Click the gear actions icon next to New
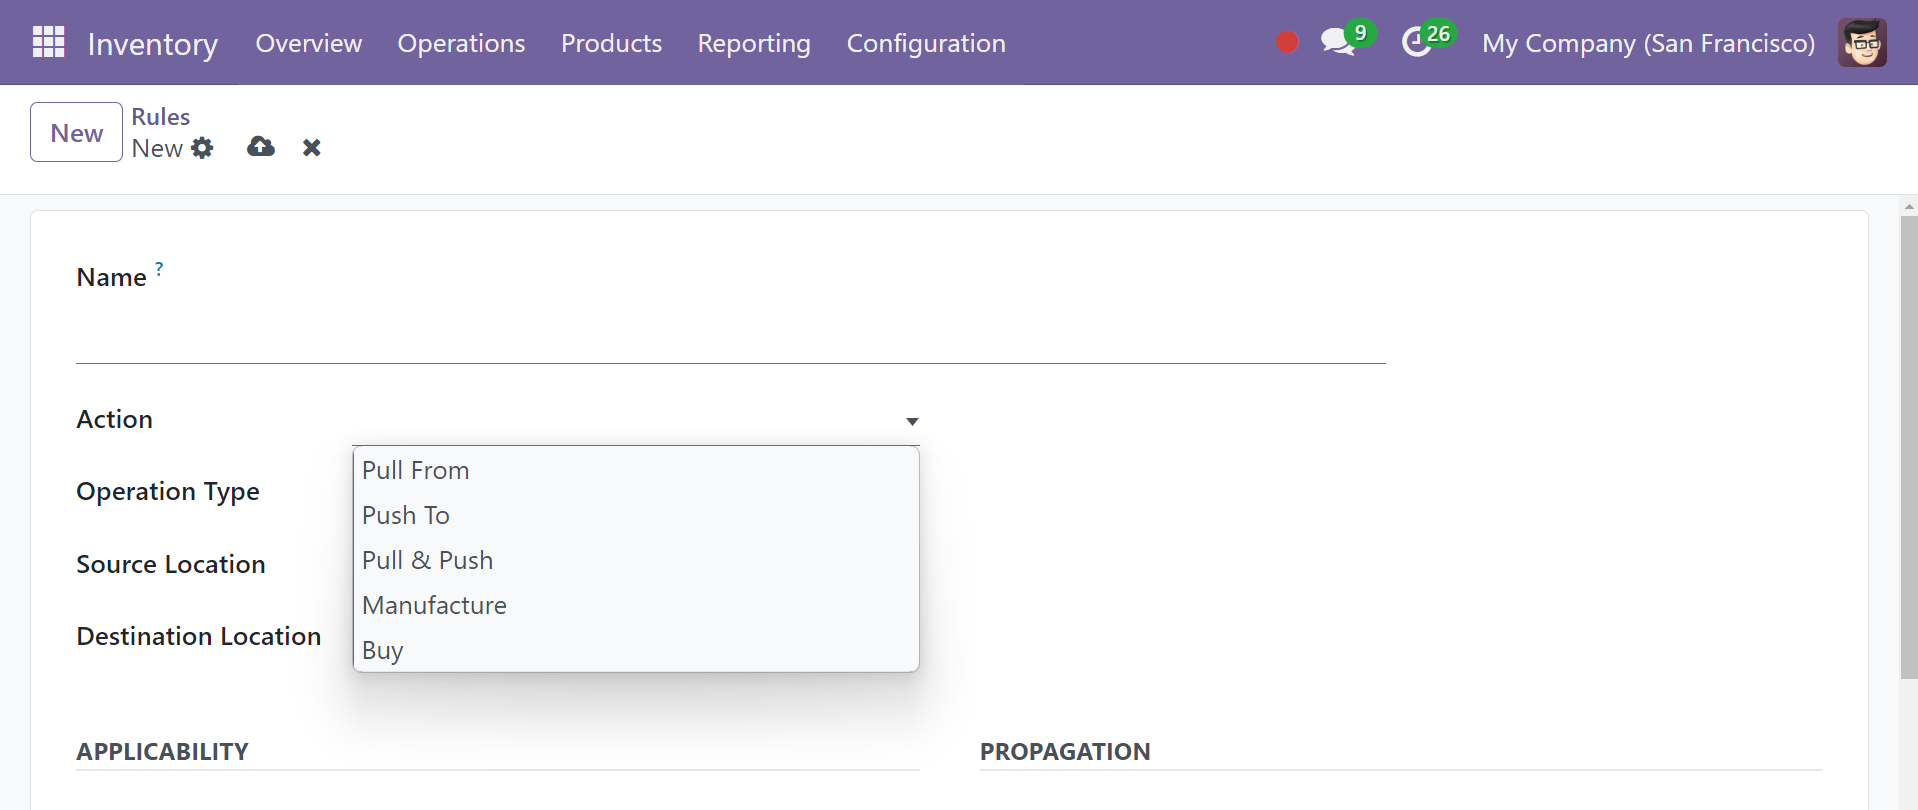Image resolution: width=1918 pixels, height=810 pixels. pyautogui.click(x=202, y=148)
